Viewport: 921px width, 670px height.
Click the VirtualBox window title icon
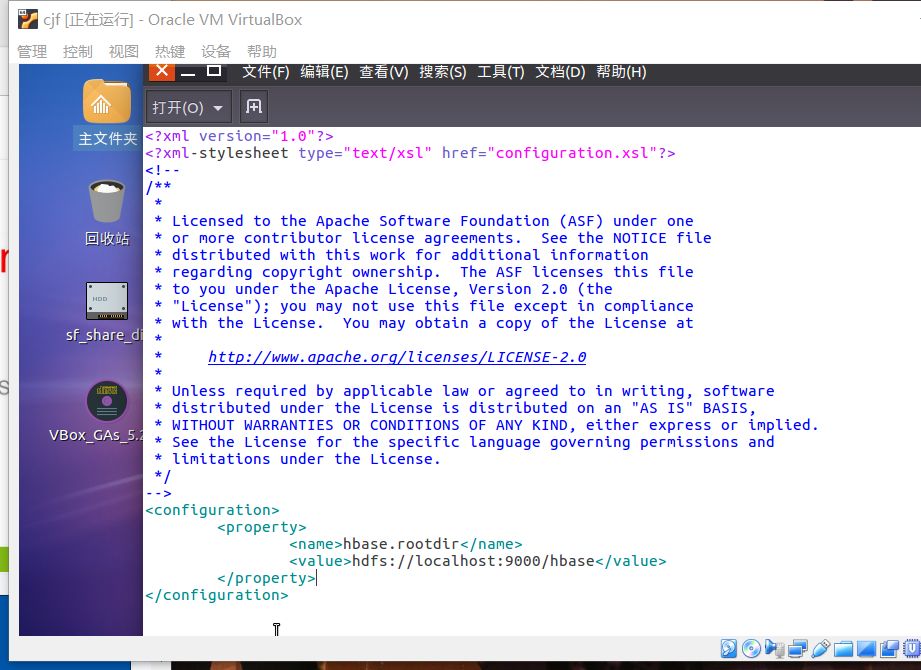(28, 19)
